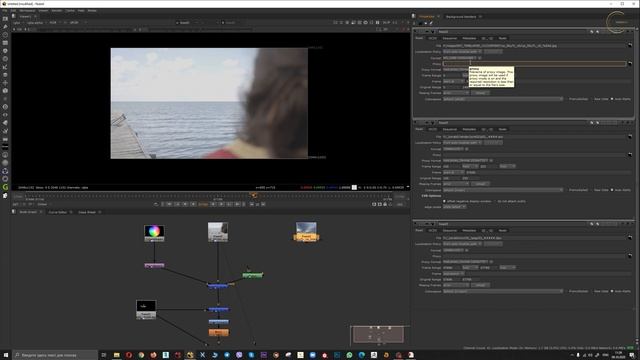The height and width of the screenshot is (360, 640).
Task: Open the viewer rgba channel dropdown
Action: [x=18, y=23]
